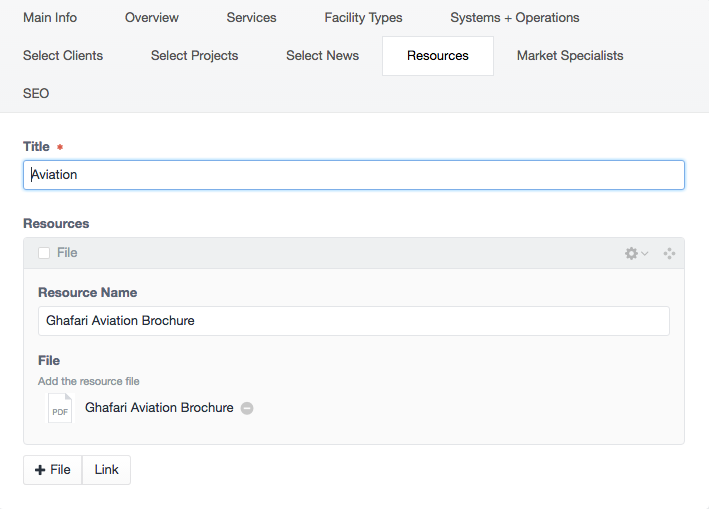This screenshot has height=509, width=709.
Task: Click the Resource Name label
Action: [x=88, y=292]
